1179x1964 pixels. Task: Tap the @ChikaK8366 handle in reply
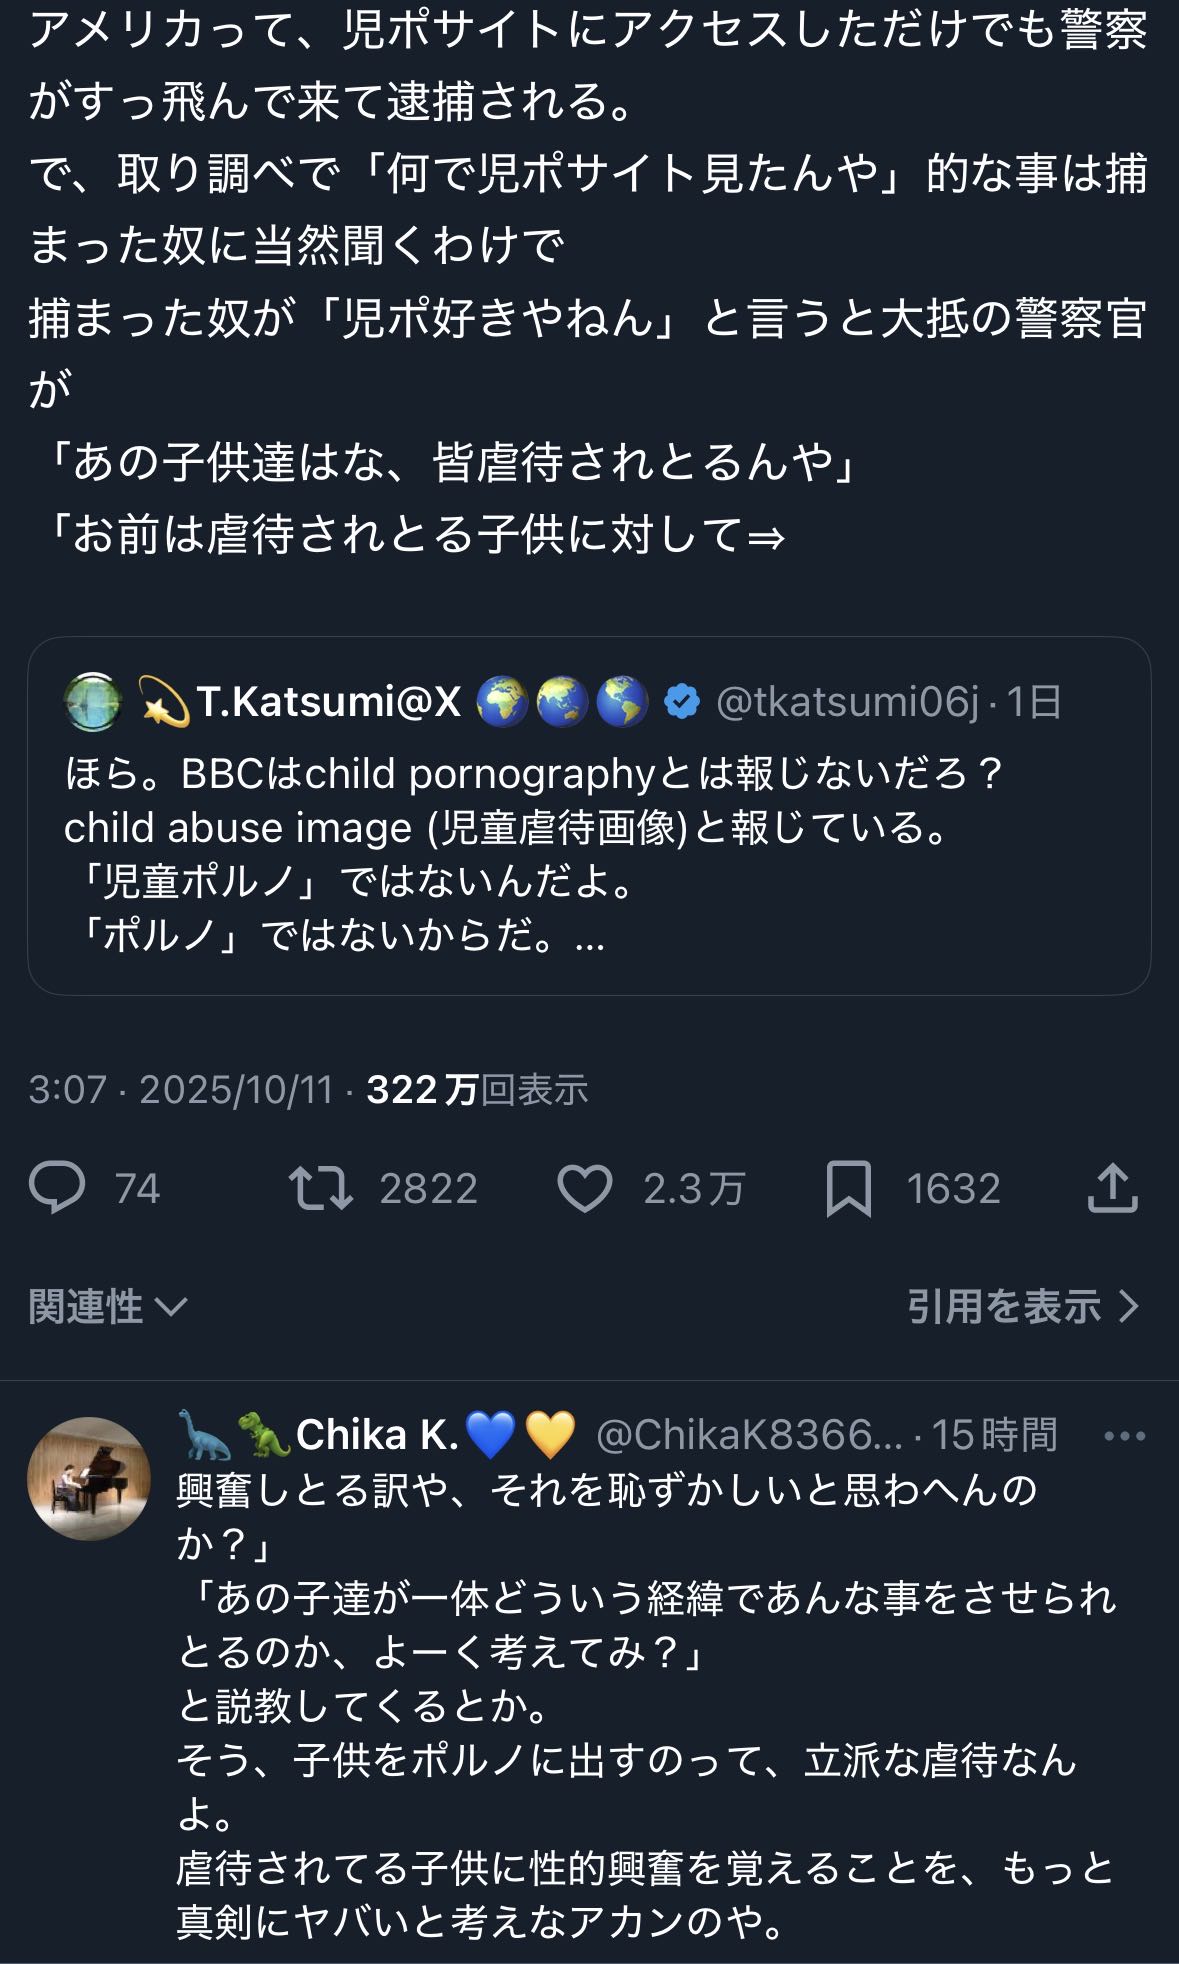click(x=749, y=1435)
